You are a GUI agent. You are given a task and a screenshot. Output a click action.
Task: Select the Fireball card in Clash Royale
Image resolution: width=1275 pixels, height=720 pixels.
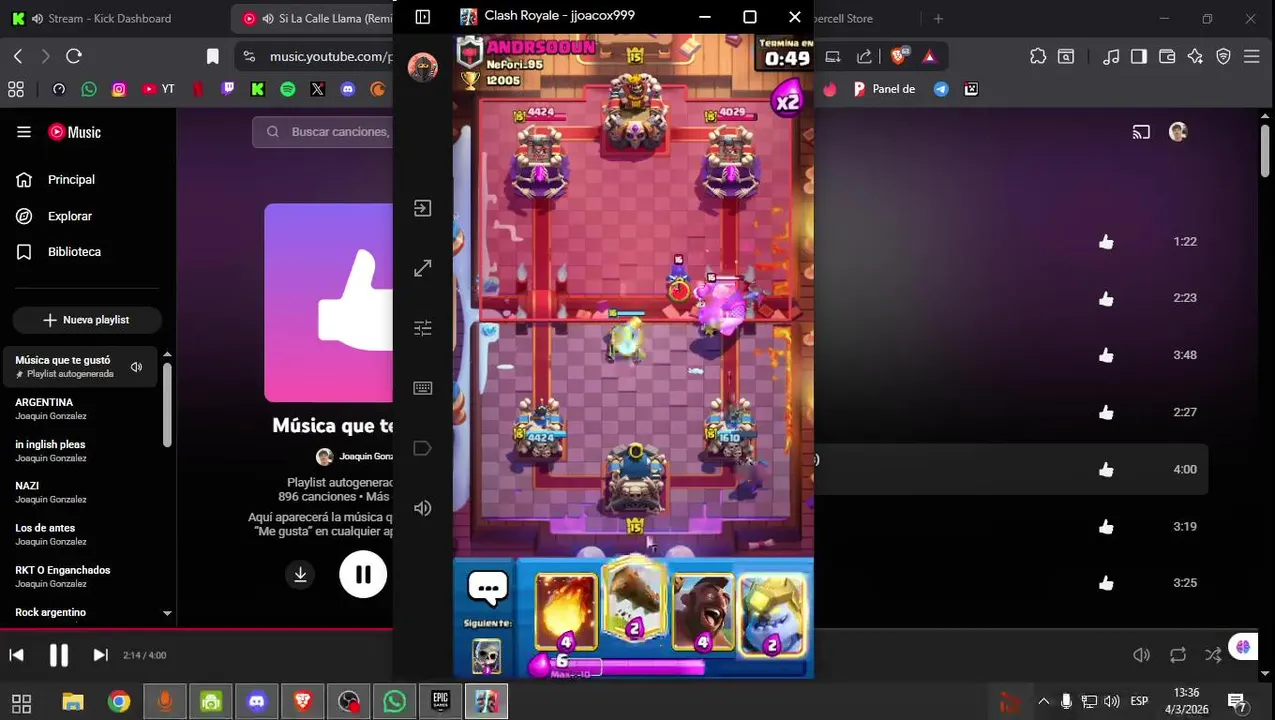coord(566,612)
